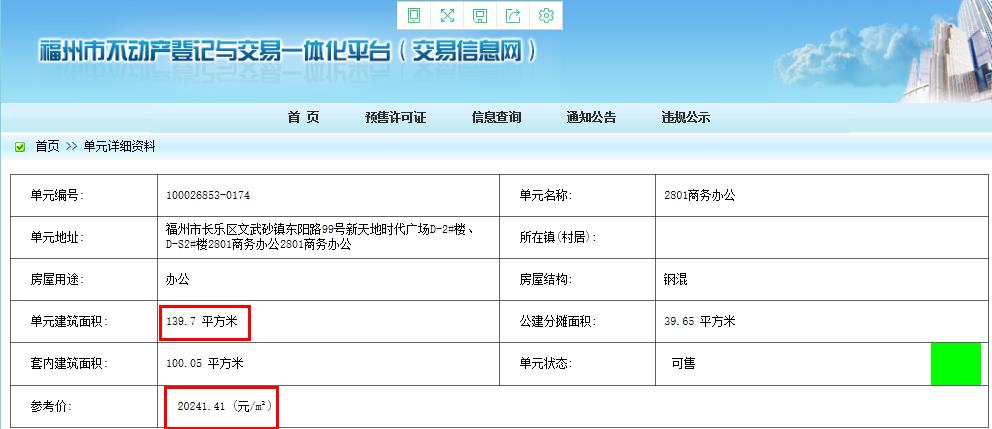
Task: Open the 预售许可证 navigation item
Action: click(x=395, y=117)
